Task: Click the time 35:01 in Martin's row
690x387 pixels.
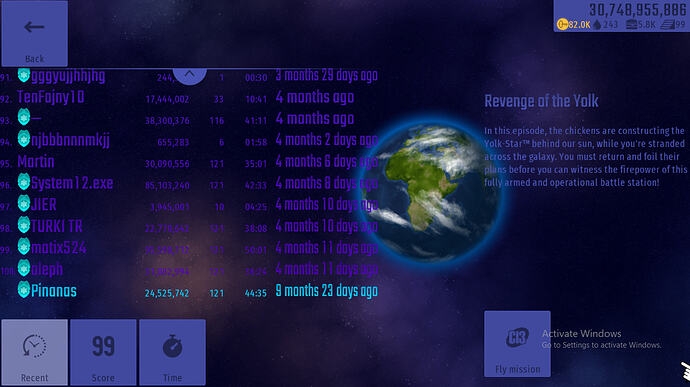Action: (x=256, y=164)
